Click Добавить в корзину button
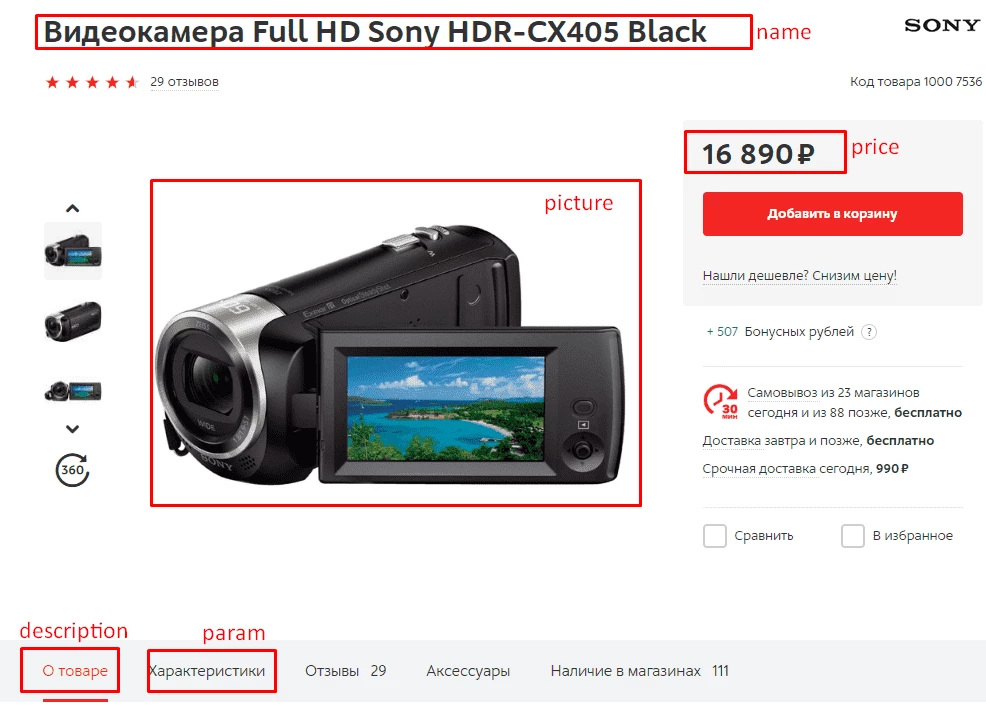986x710 pixels. coord(833,214)
